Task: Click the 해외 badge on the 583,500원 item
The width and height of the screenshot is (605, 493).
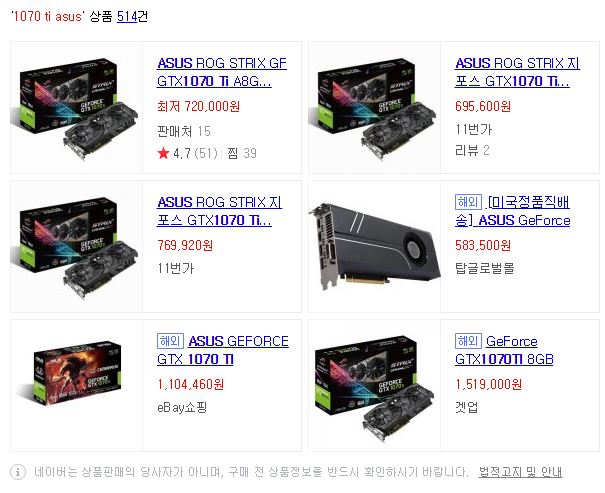Action: point(468,202)
